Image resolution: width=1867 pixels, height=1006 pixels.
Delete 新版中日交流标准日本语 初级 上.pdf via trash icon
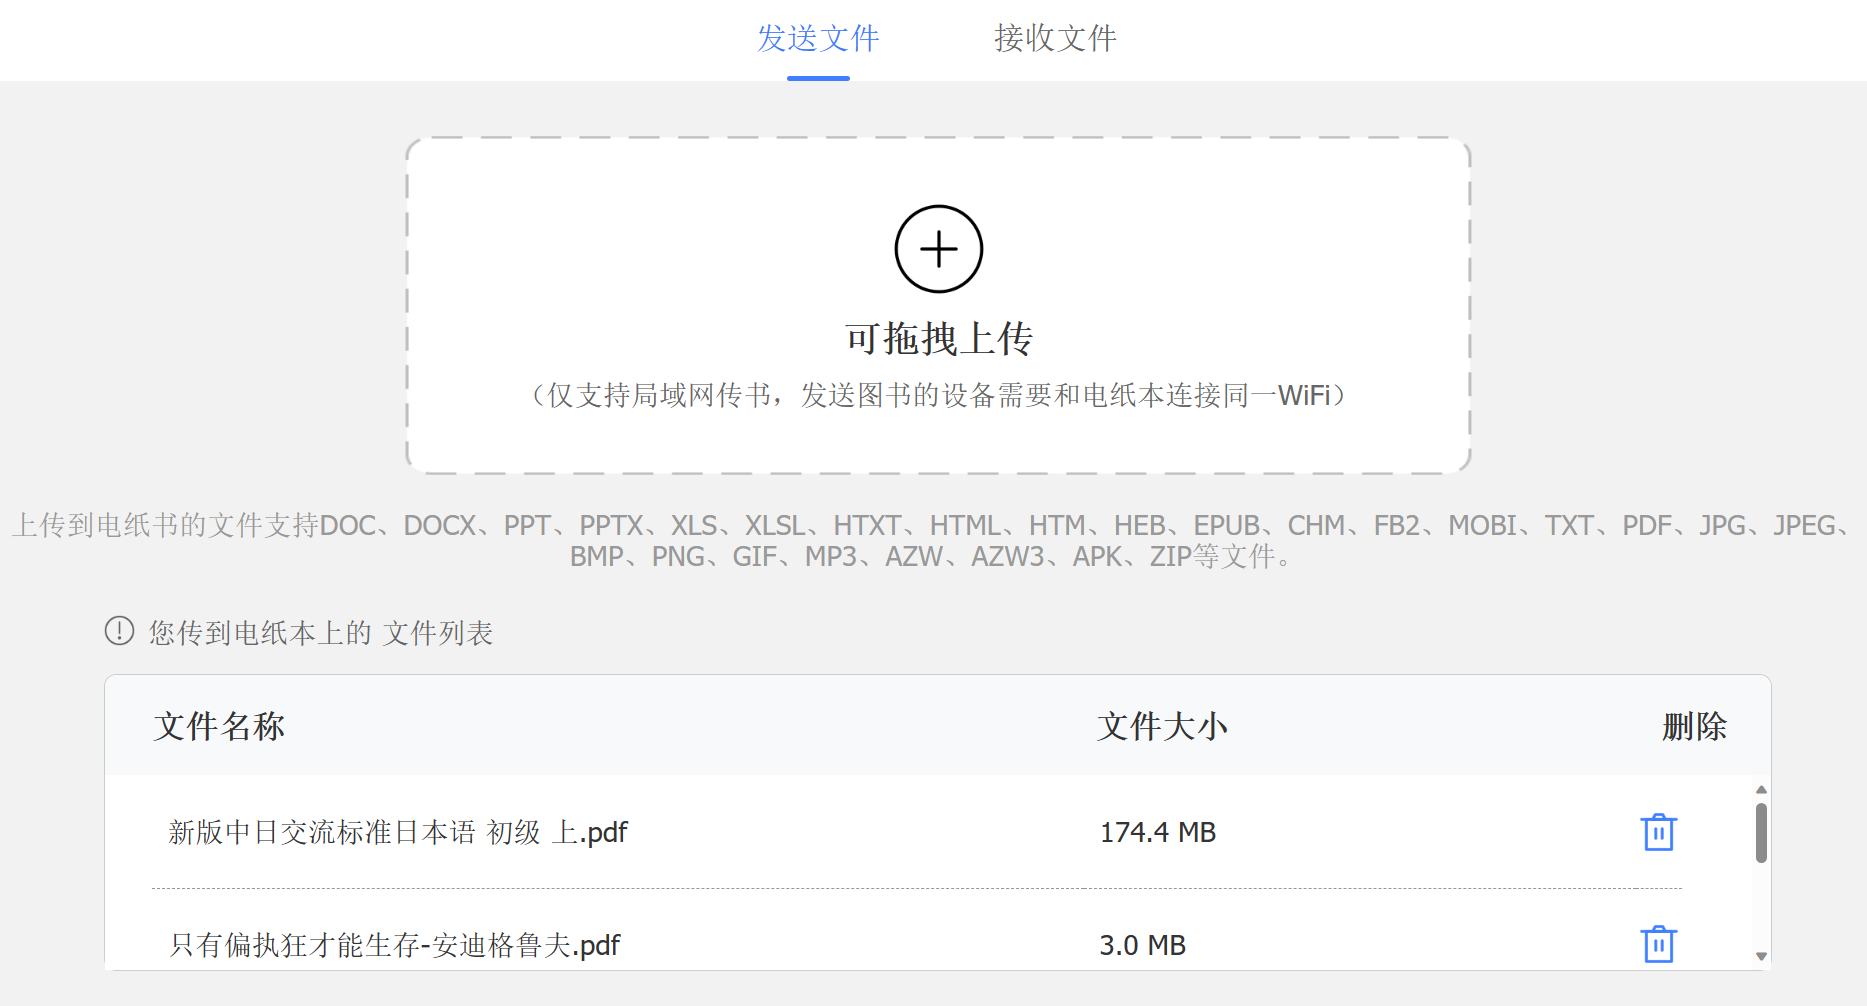(x=1657, y=831)
